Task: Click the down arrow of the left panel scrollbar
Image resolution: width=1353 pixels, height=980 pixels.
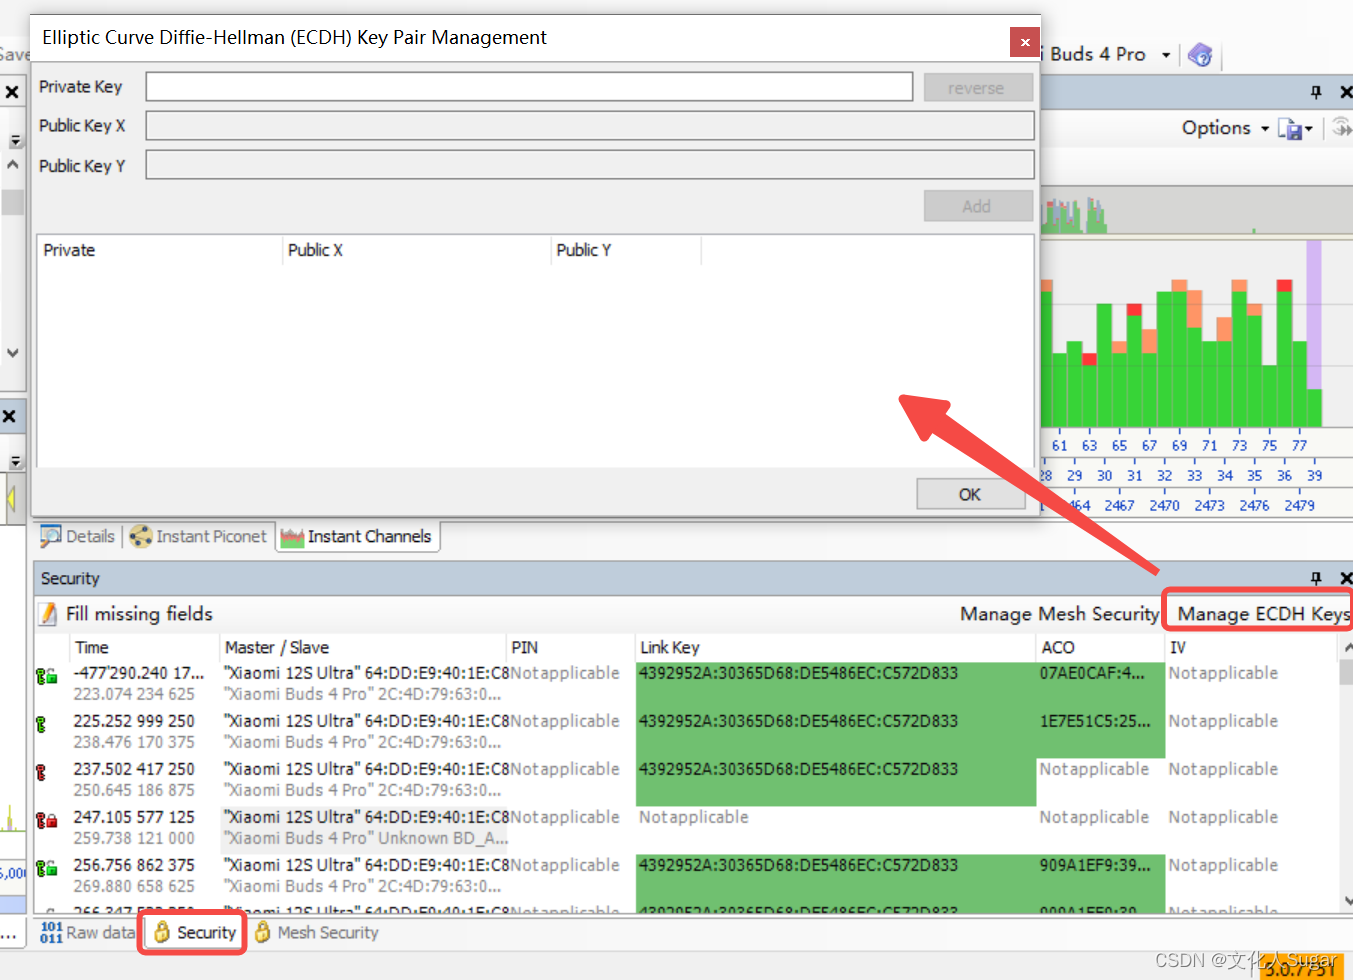Action: pyautogui.click(x=13, y=352)
